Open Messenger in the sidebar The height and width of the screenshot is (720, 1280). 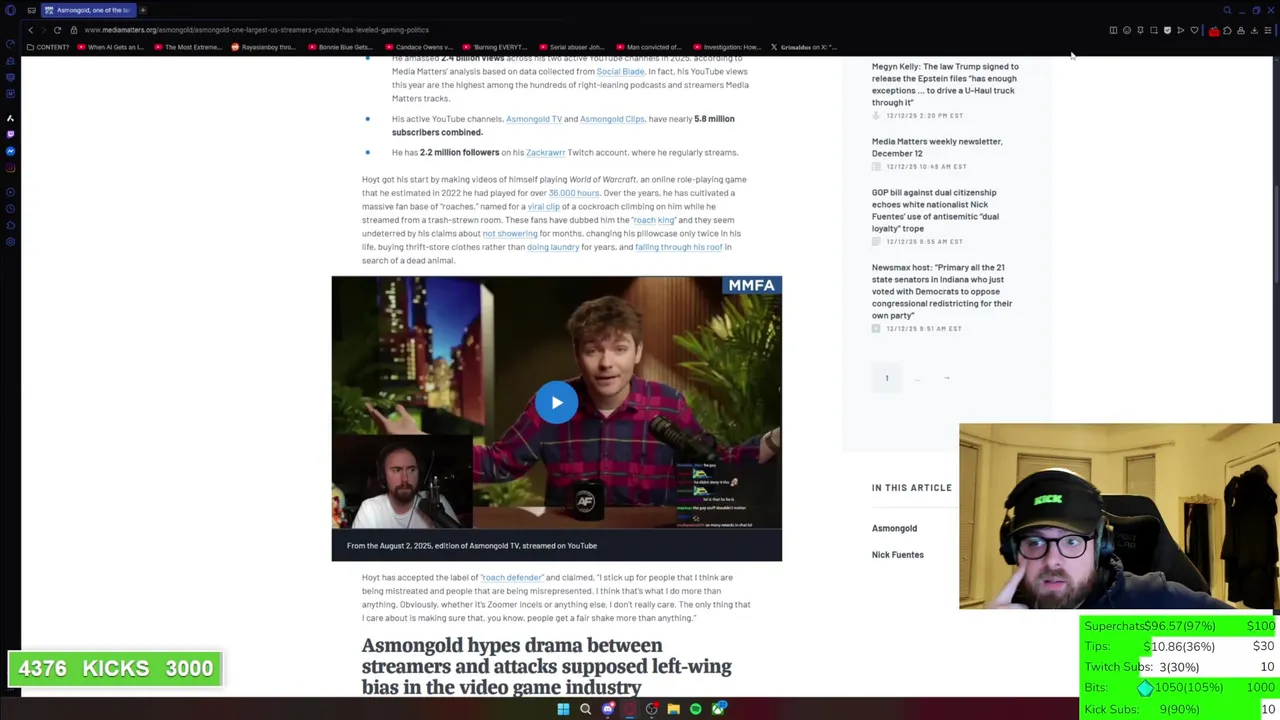pyautogui.click(x=10, y=151)
